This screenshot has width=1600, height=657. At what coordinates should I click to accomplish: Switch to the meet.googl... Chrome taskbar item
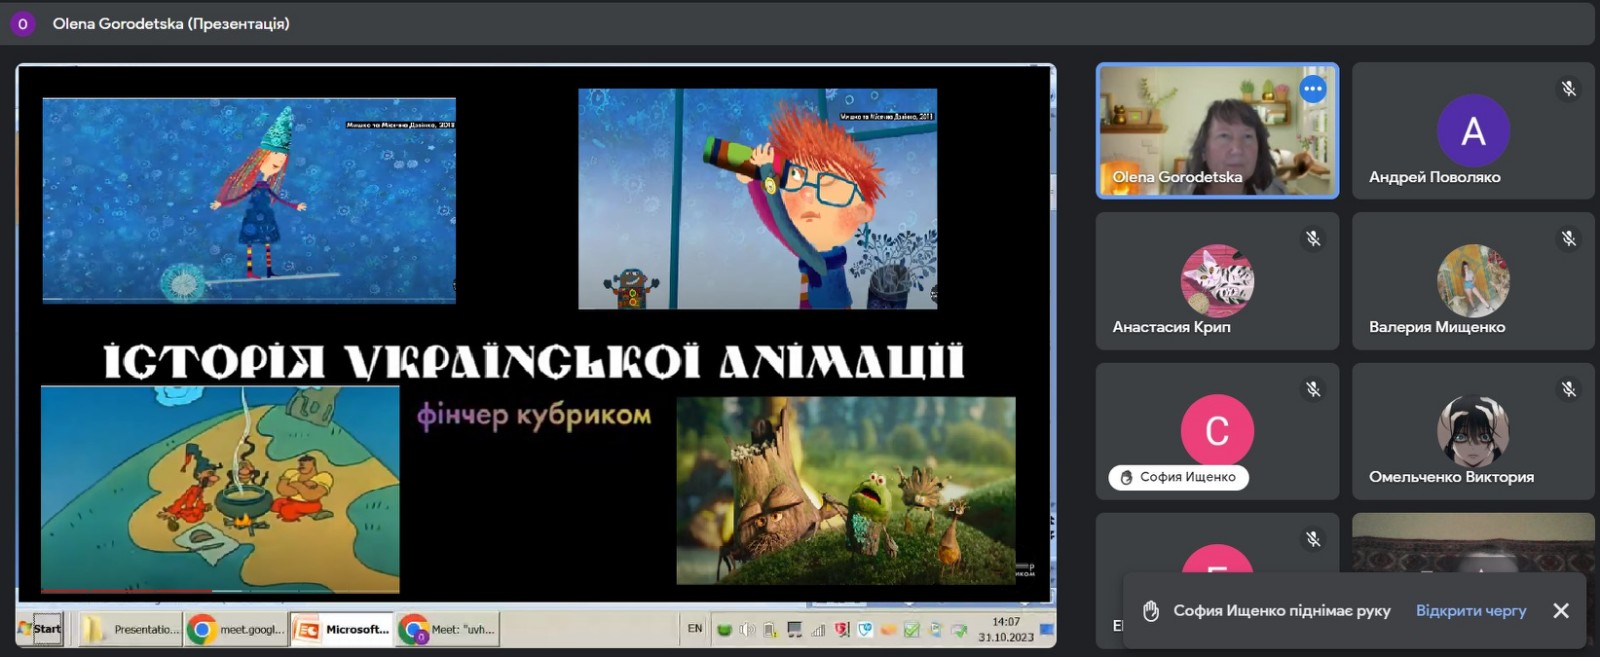[x=237, y=629]
